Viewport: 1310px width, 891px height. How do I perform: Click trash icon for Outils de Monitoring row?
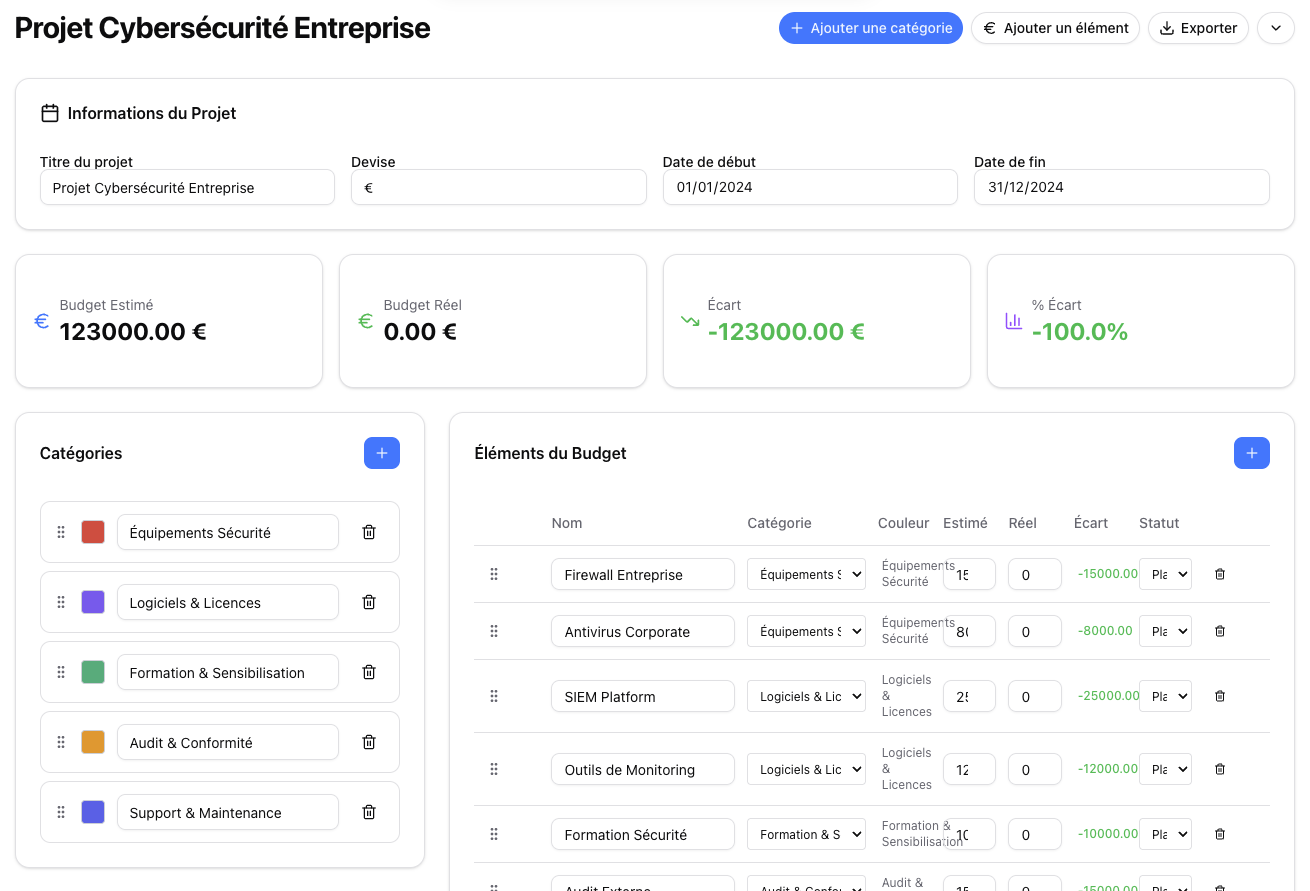(x=1219, y=769)
